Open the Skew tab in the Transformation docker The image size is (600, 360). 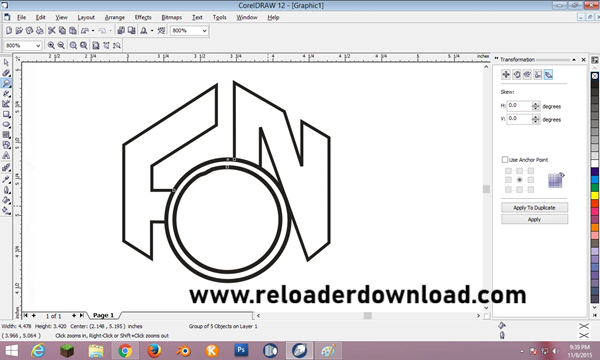coord(548,75)
